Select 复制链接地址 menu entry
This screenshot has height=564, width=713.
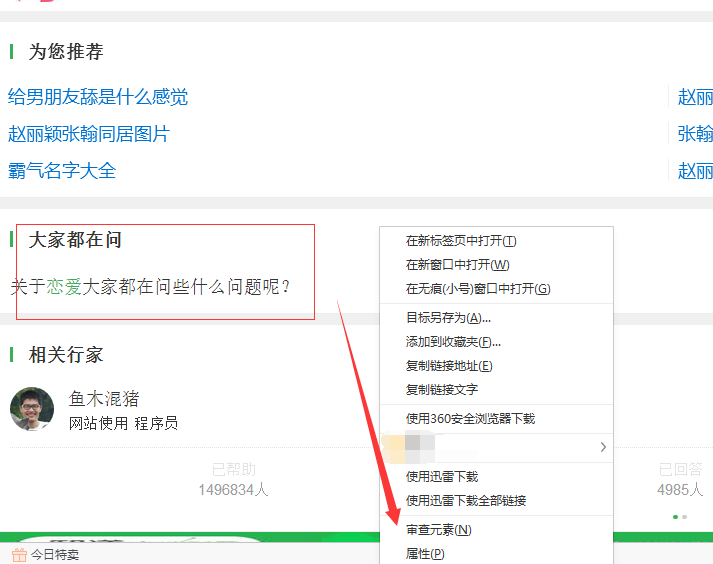449,366
